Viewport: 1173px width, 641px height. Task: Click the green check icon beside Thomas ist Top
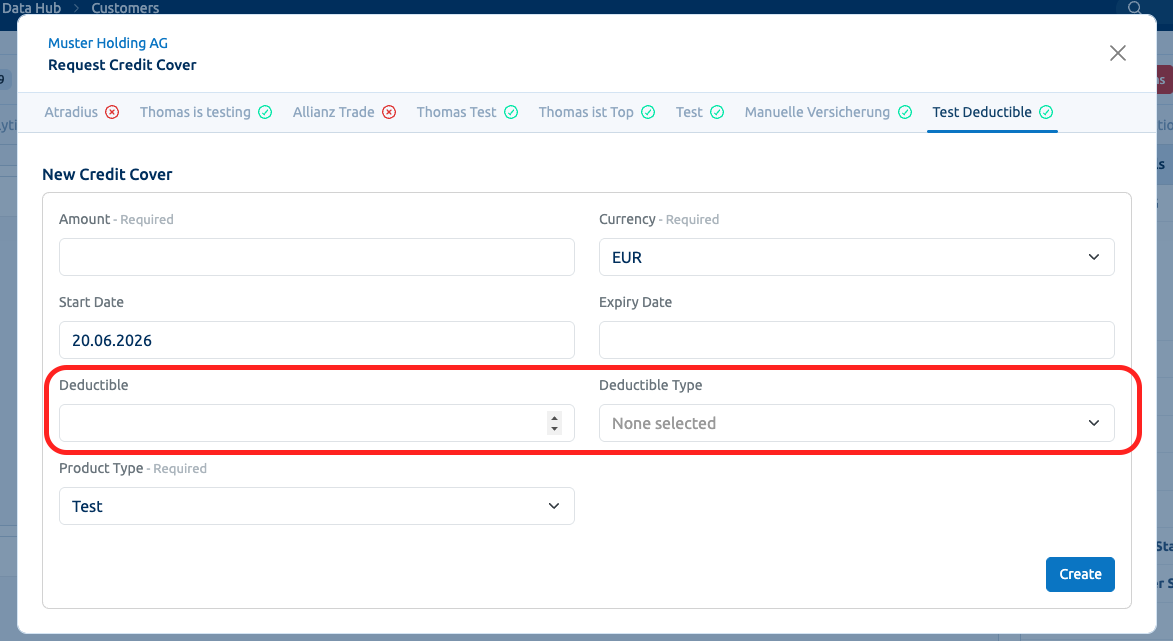[648, 112]
